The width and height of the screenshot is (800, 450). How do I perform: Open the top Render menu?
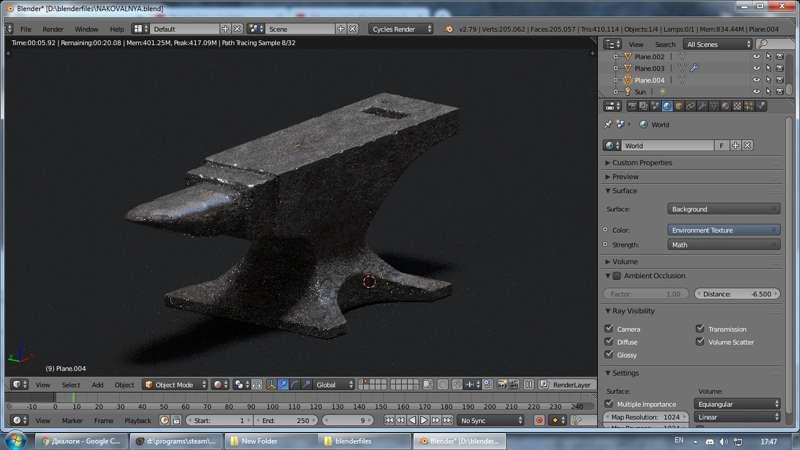click(53, 29)
